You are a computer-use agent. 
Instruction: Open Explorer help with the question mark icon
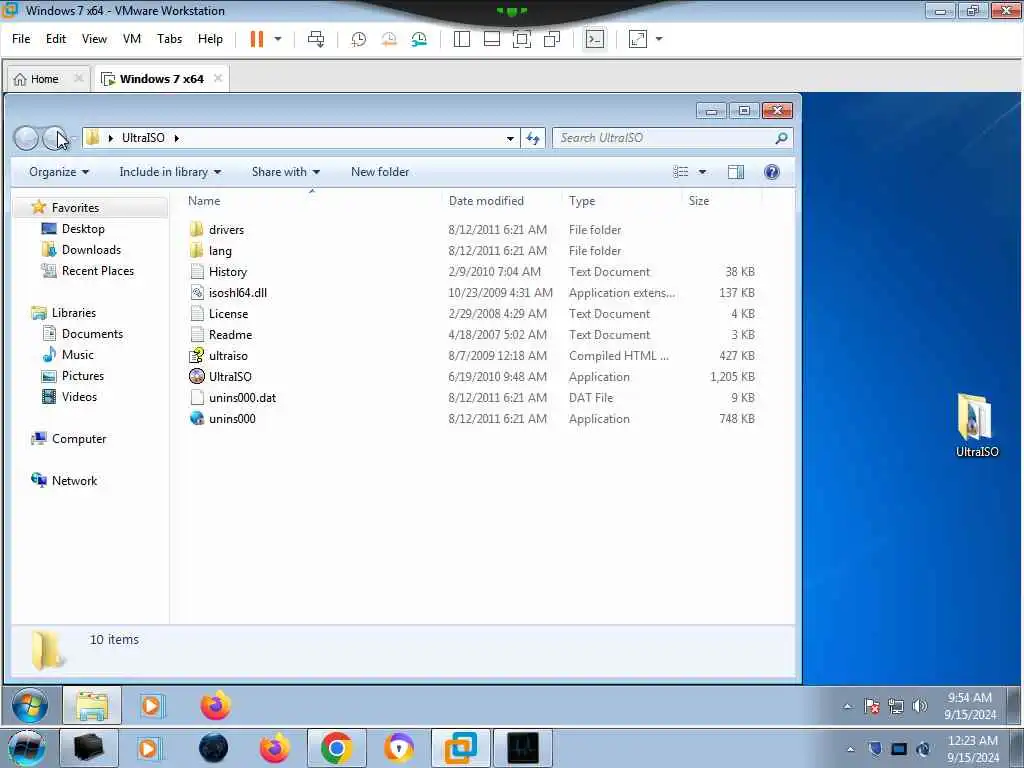[771, 172]
